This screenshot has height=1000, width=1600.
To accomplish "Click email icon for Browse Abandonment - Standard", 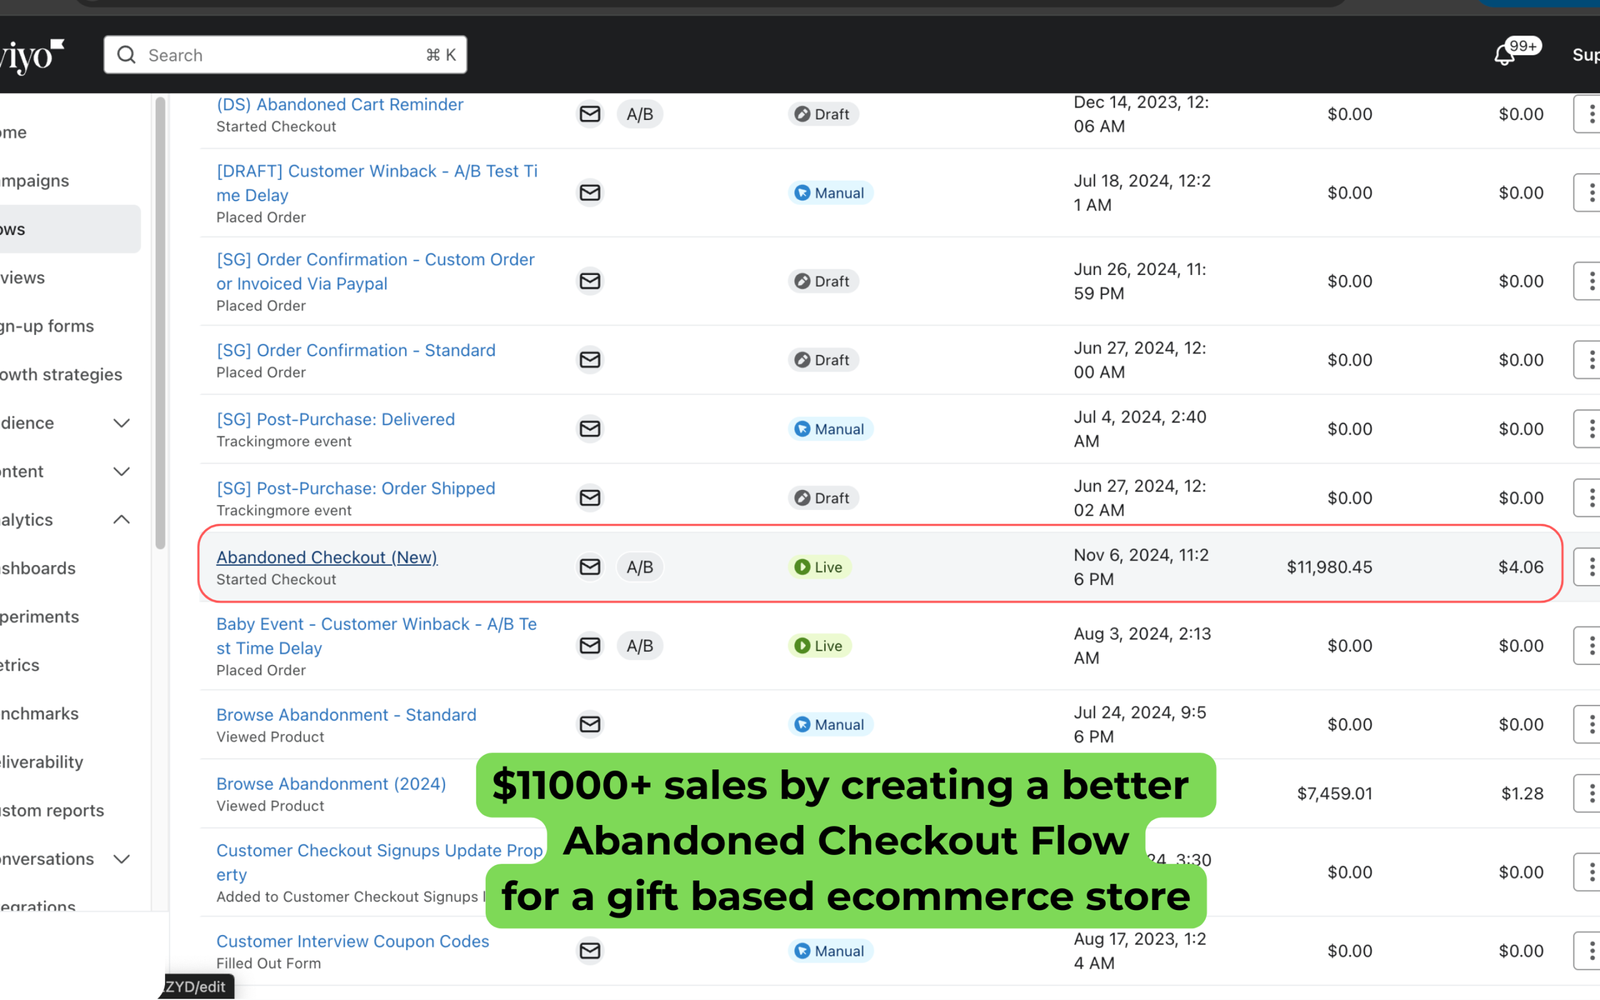I will point(590,724).
